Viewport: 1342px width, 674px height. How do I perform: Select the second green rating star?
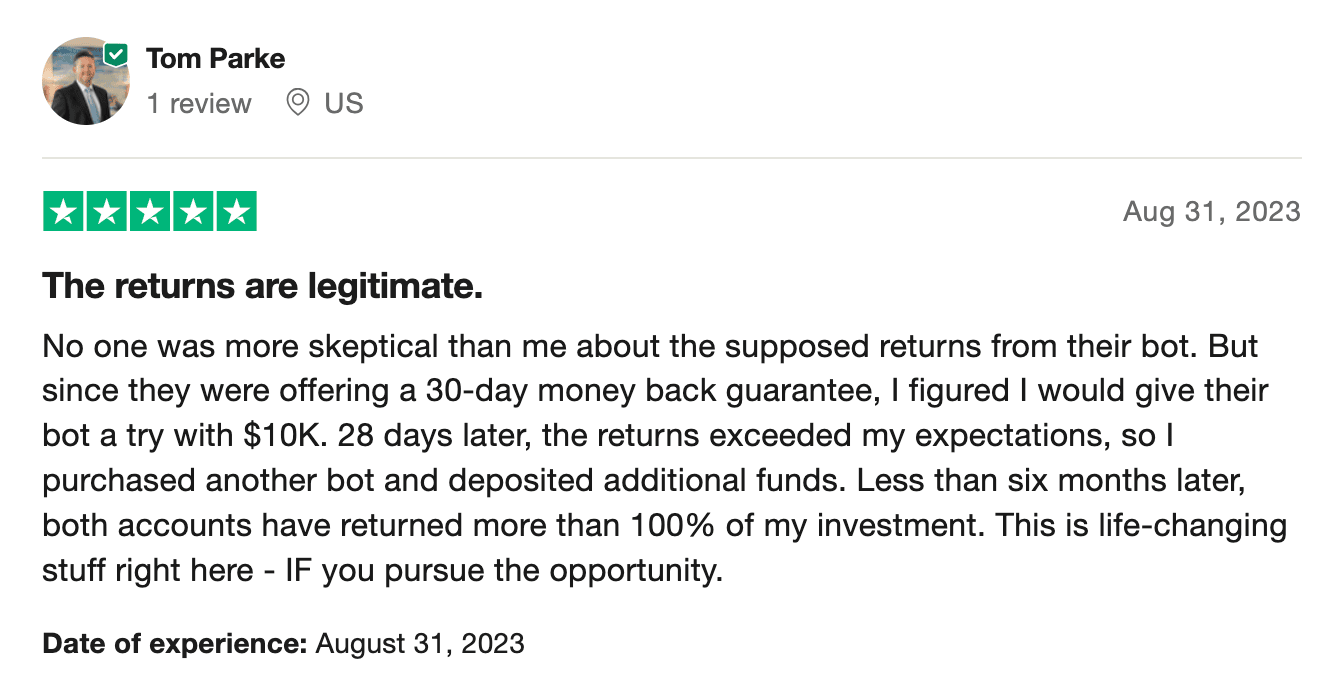tap(107, 211)
